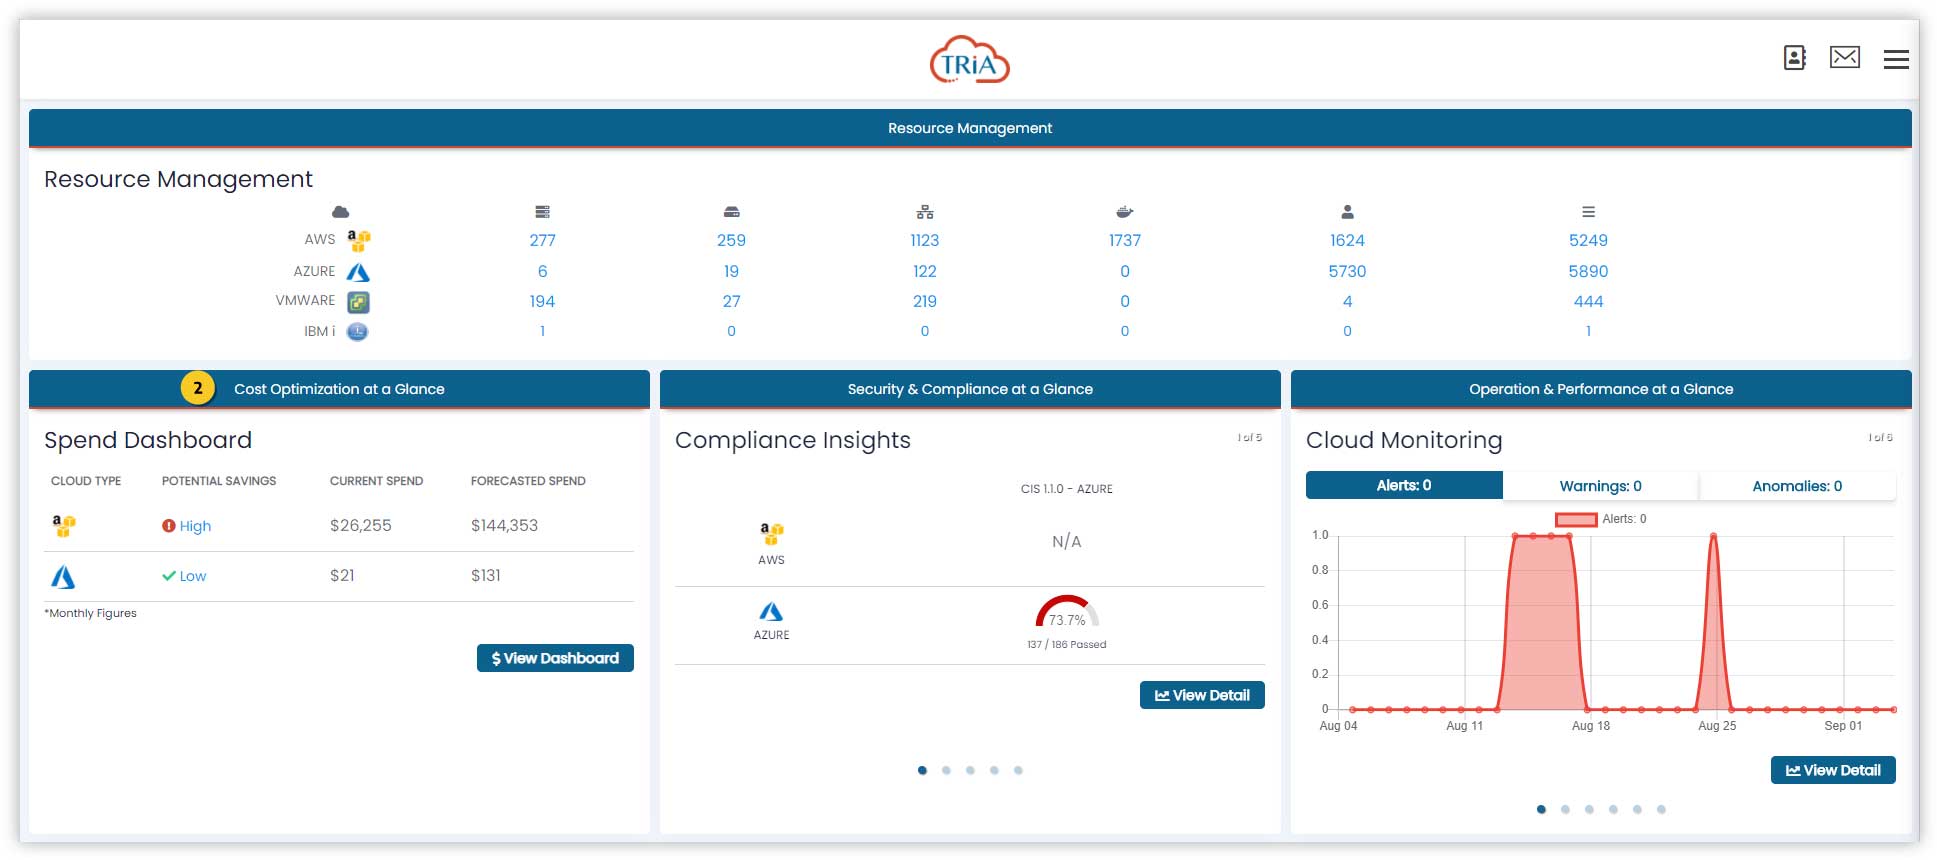Open Azure users count 5730
1937x860 pixels.
1347,271
